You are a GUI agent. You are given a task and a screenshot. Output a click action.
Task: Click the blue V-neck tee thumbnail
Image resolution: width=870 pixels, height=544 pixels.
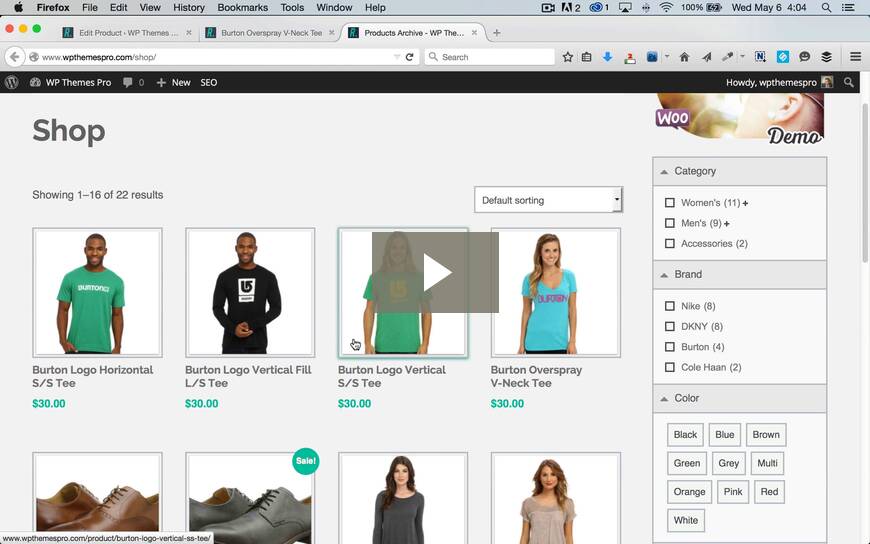(555, 293)
